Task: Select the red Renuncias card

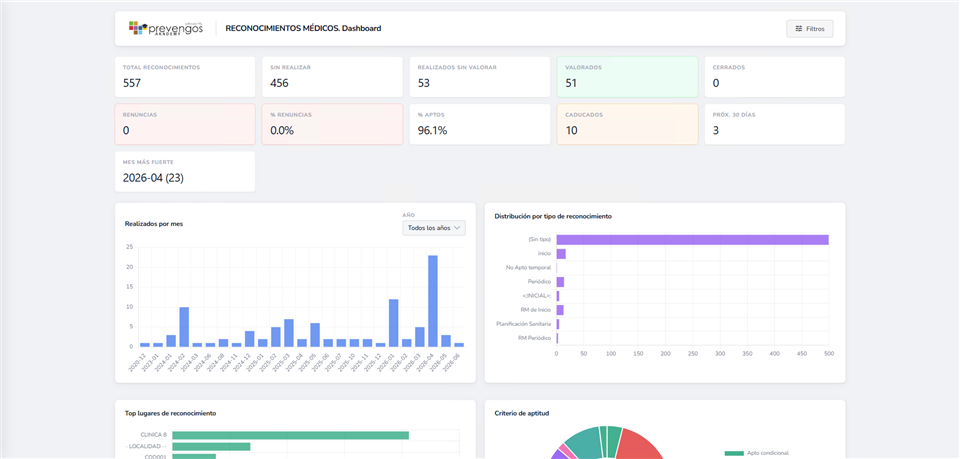Action: [185, 124]
